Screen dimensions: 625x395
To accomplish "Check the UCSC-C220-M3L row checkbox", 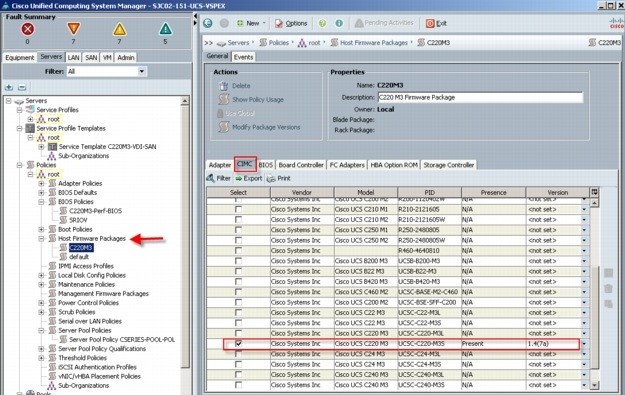I will (x=238, y=333).
